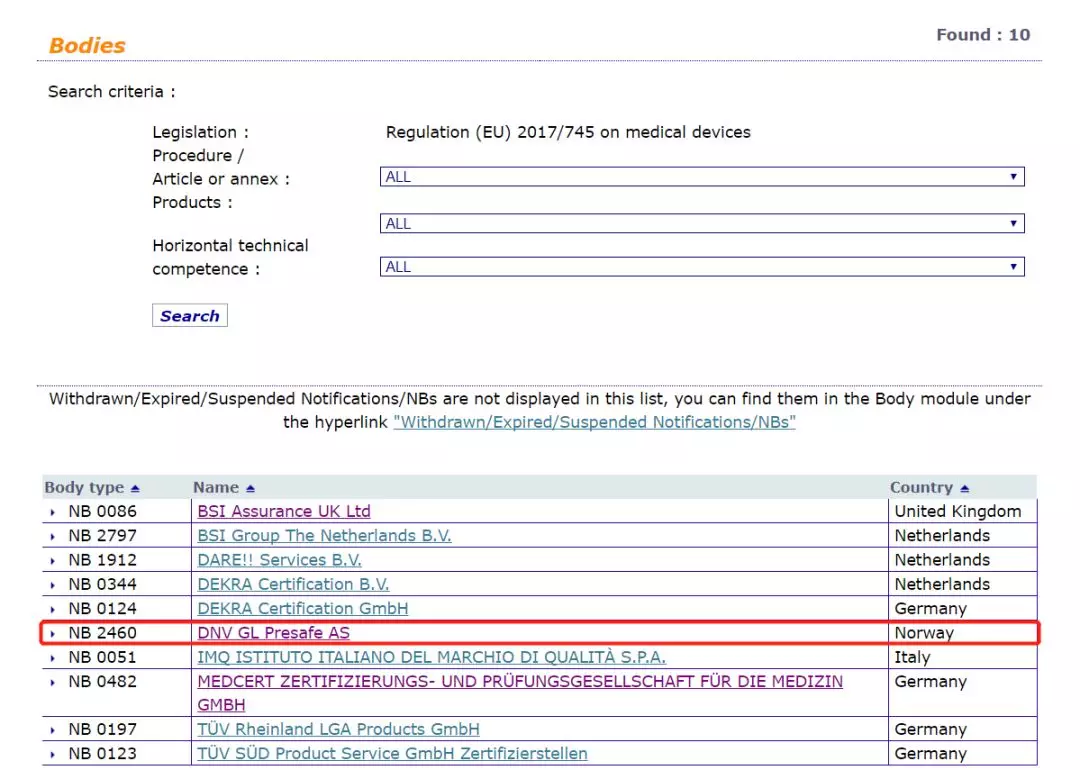
Task: Open IMQ Istituto Italiano del Marchio link
Action: [x=432, y=657]
